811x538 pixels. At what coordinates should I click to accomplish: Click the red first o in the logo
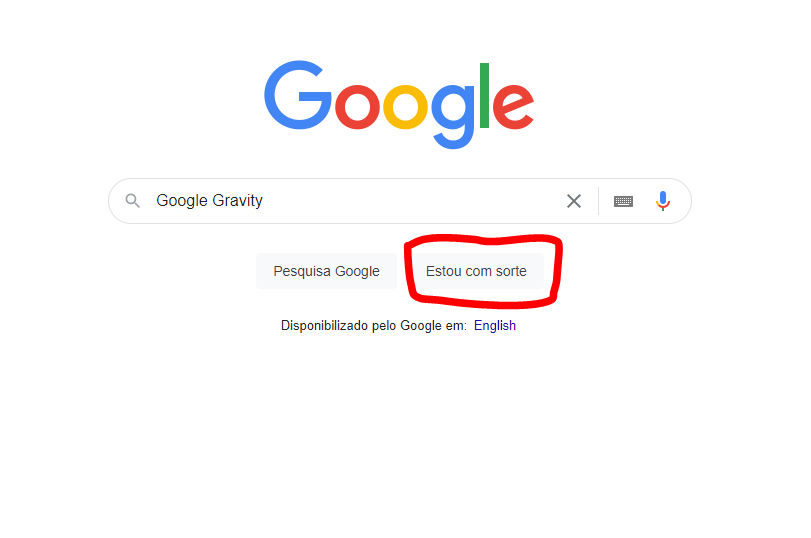coord(357,107)
